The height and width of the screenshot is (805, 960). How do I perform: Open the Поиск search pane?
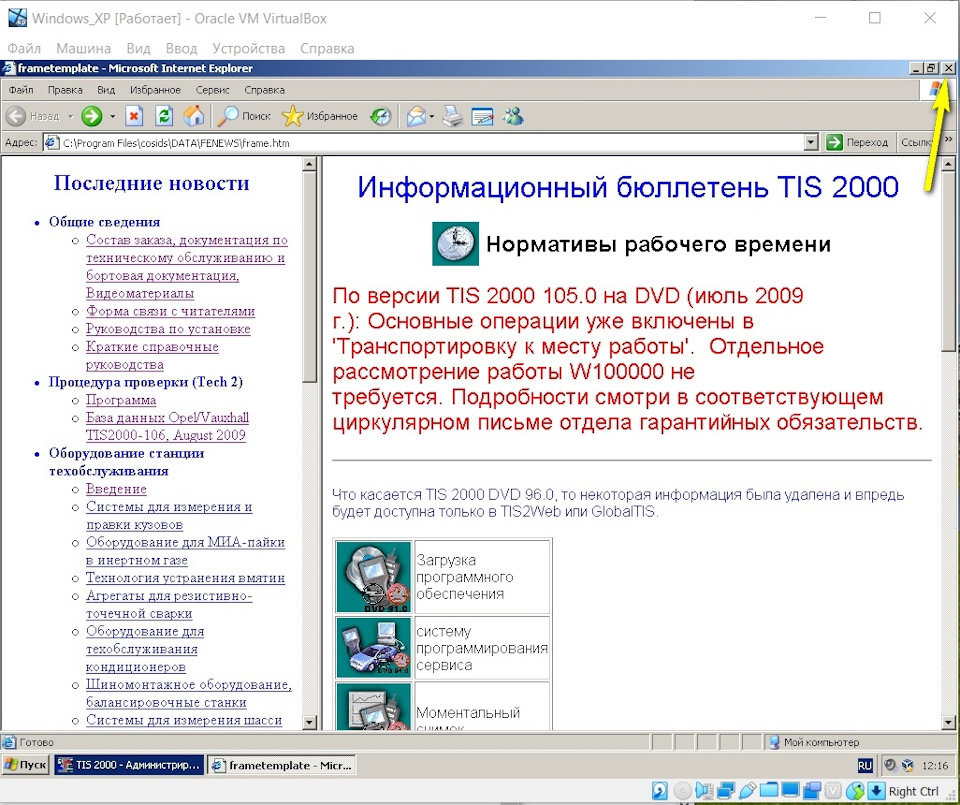coord(244,116)
